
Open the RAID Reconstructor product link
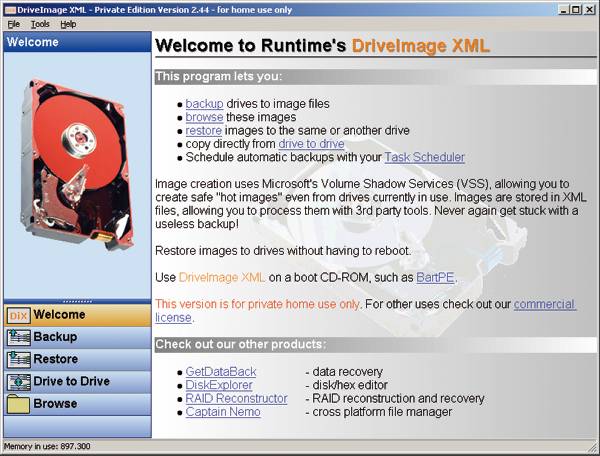pos(236,398)
